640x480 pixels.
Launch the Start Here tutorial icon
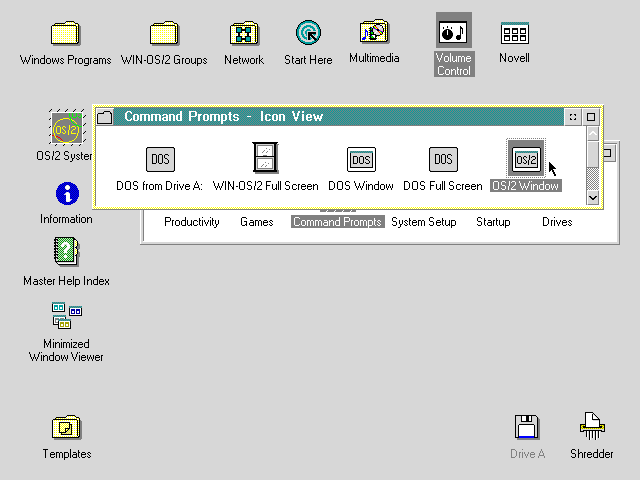point(308,33)
